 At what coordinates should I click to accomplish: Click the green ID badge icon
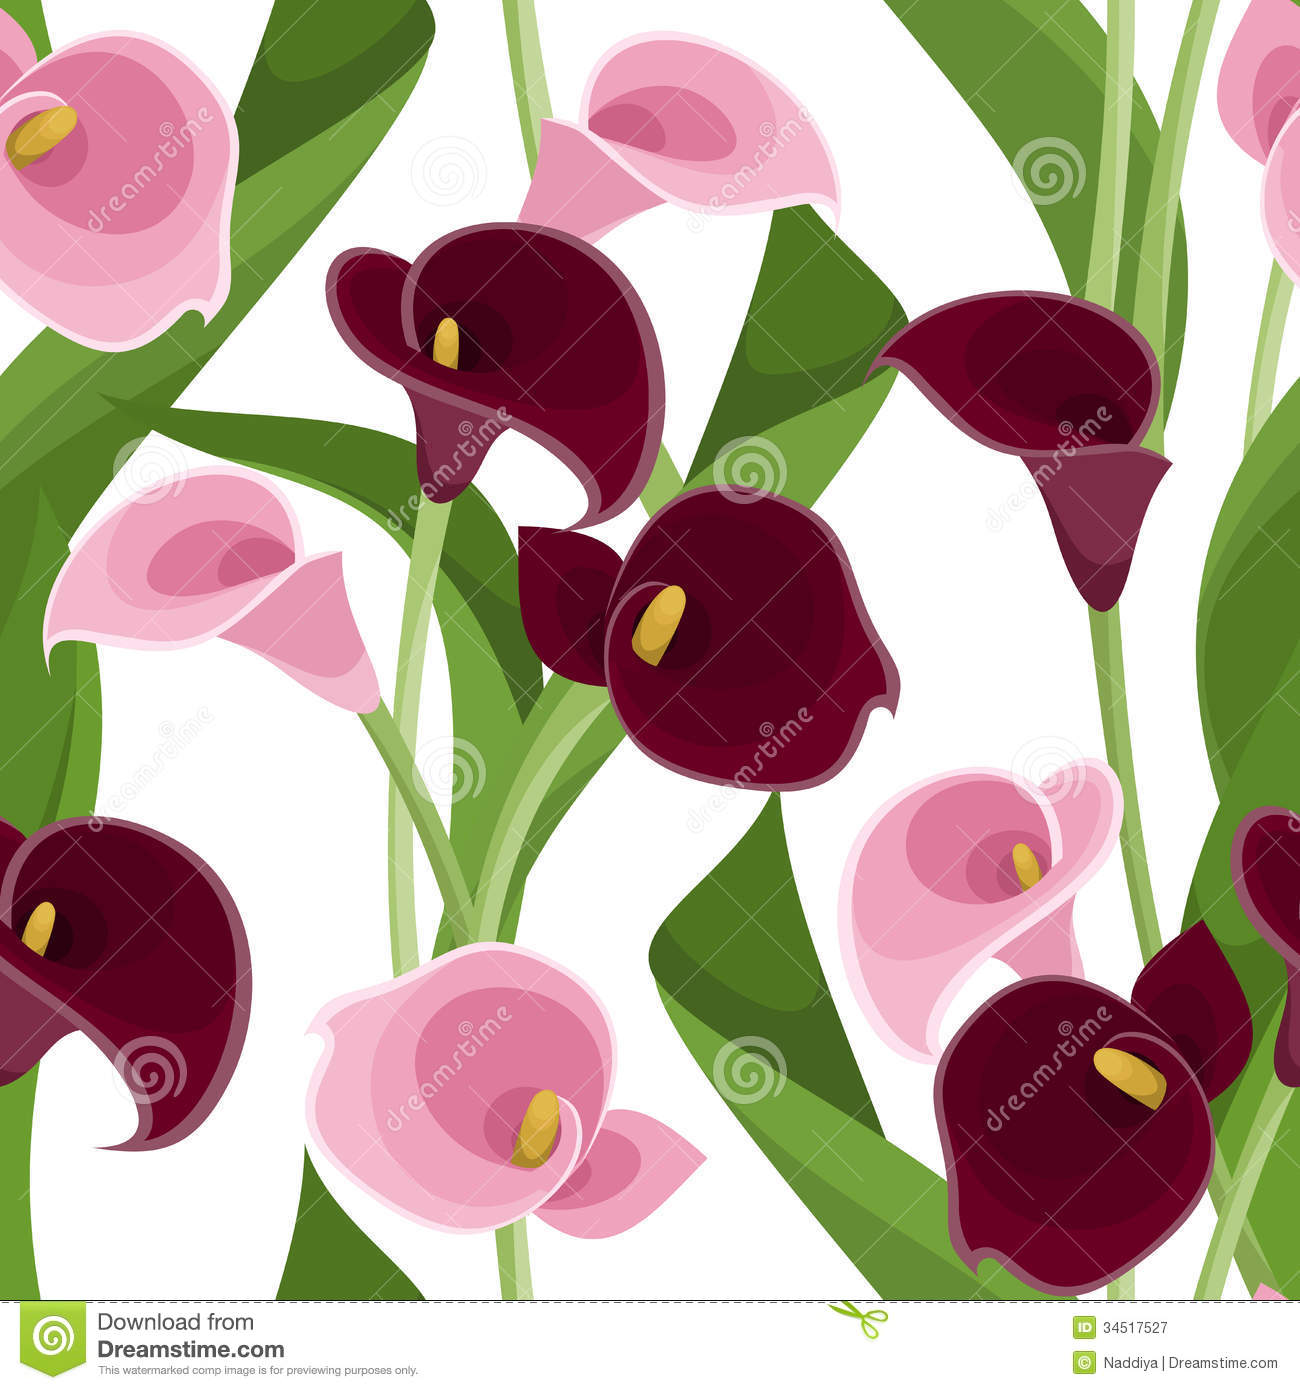coord(1084,1327)
